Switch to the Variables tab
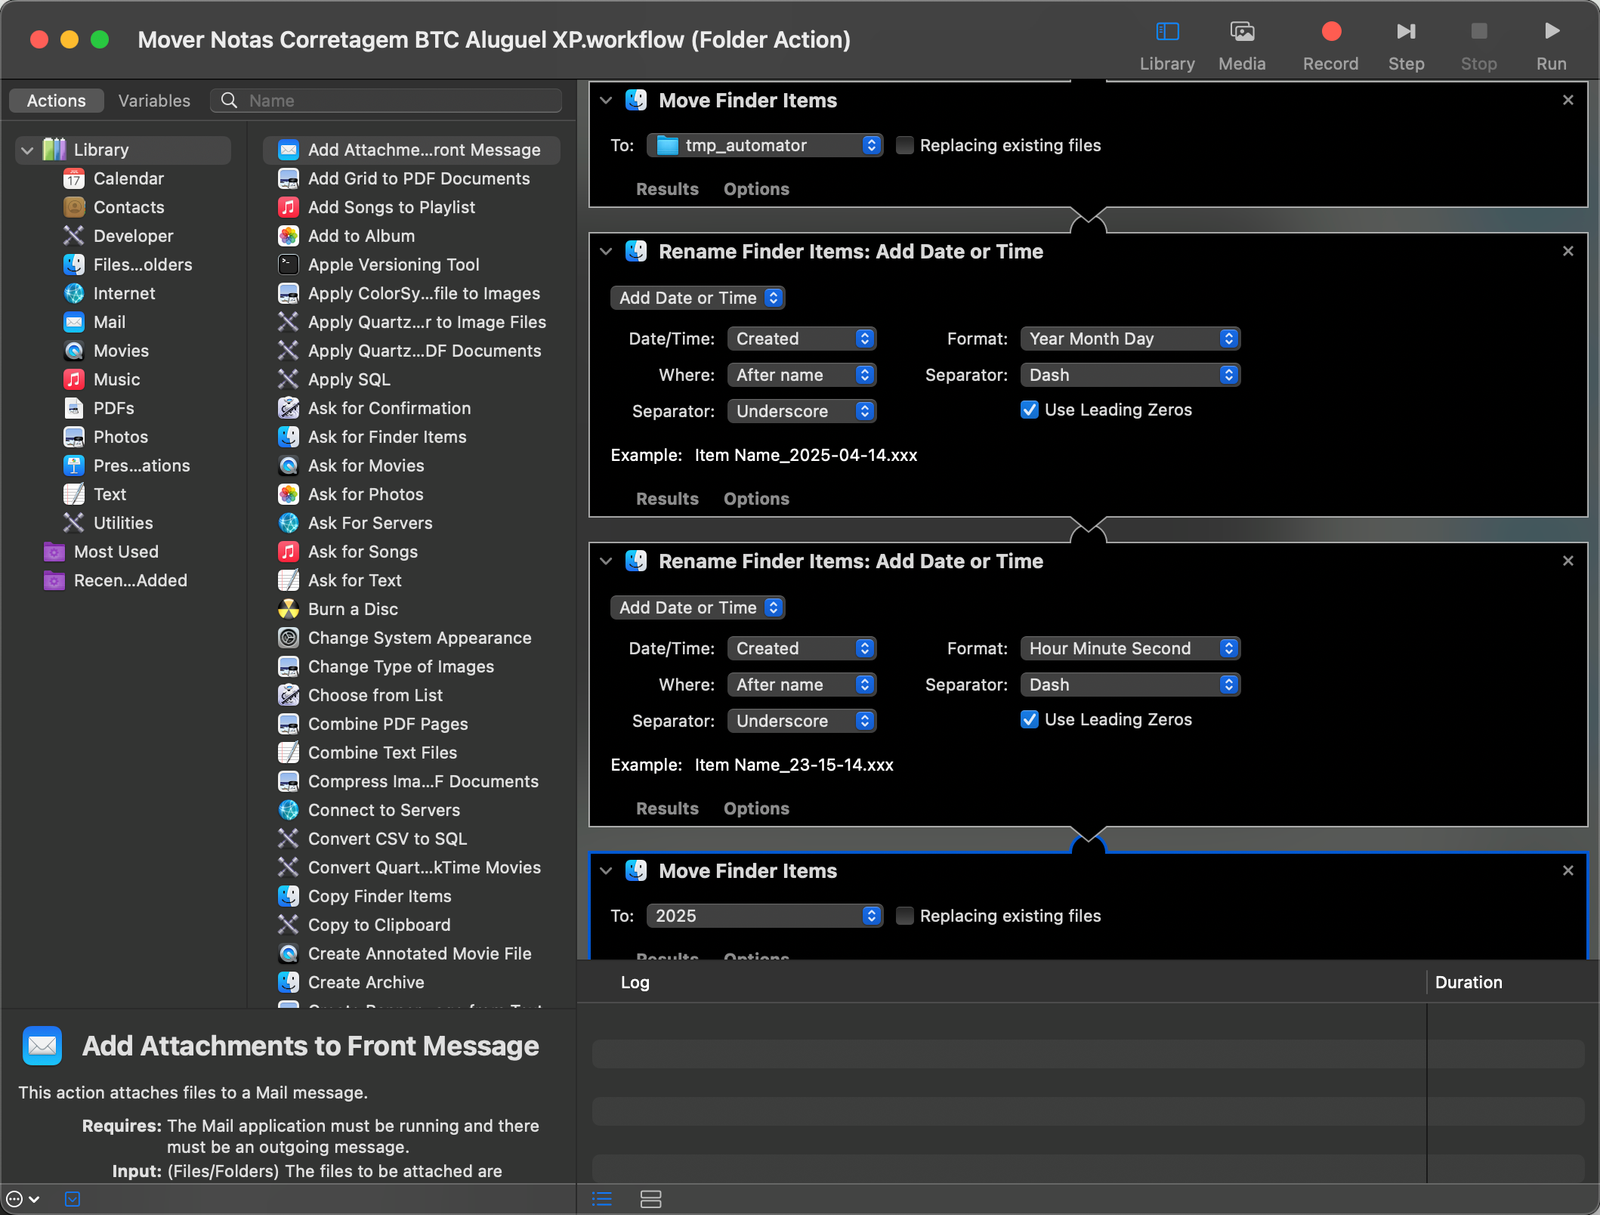This screenshot has width=1600, height=1215. point(154,101)
